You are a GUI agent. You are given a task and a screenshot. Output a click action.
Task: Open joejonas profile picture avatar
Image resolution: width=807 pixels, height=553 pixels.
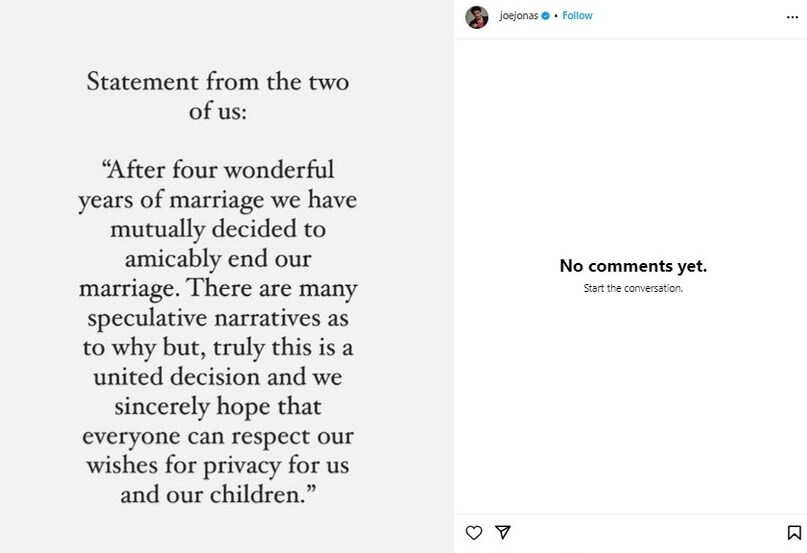477,16
